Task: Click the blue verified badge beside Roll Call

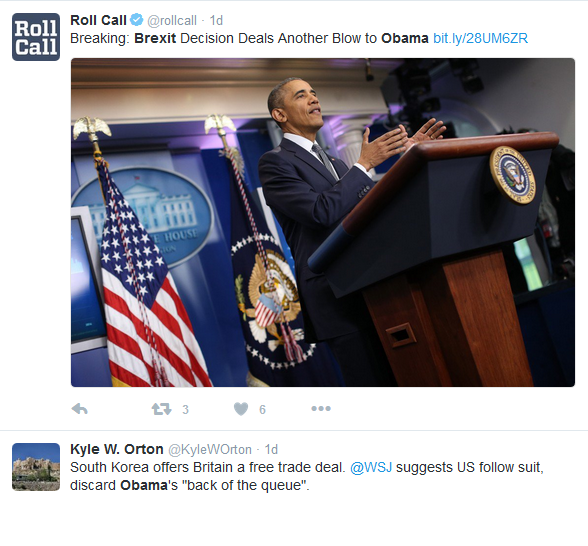Action: pyautogui.click(x=136, y=20)
